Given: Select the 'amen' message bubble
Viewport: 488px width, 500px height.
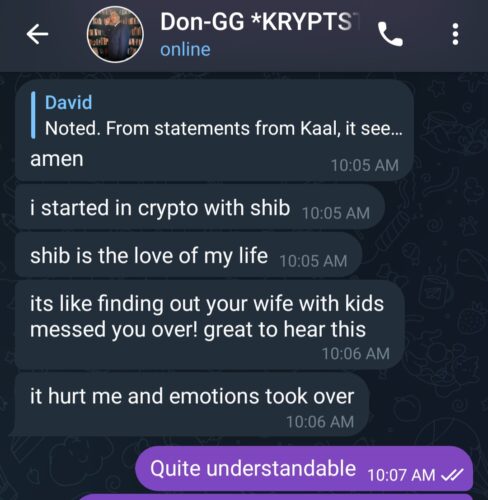Looking at the screenshot, I should 214,130.
